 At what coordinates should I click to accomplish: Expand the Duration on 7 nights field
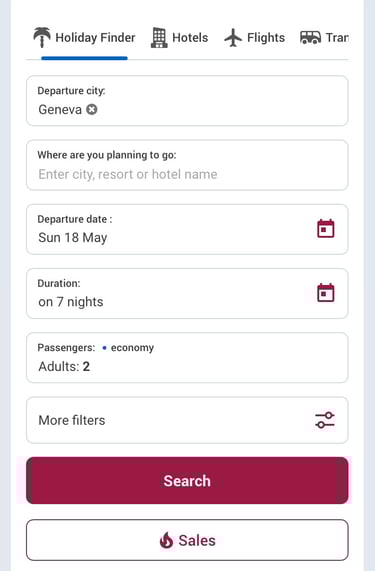pos(187,294)
